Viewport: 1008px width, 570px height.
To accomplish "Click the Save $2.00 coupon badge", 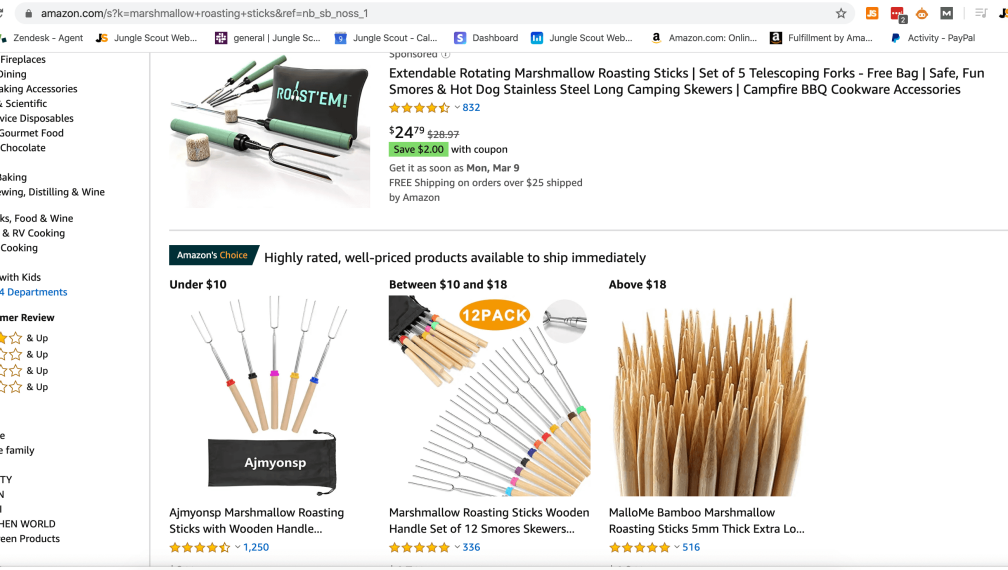I will pyautogui.click(x=418, y=149).
